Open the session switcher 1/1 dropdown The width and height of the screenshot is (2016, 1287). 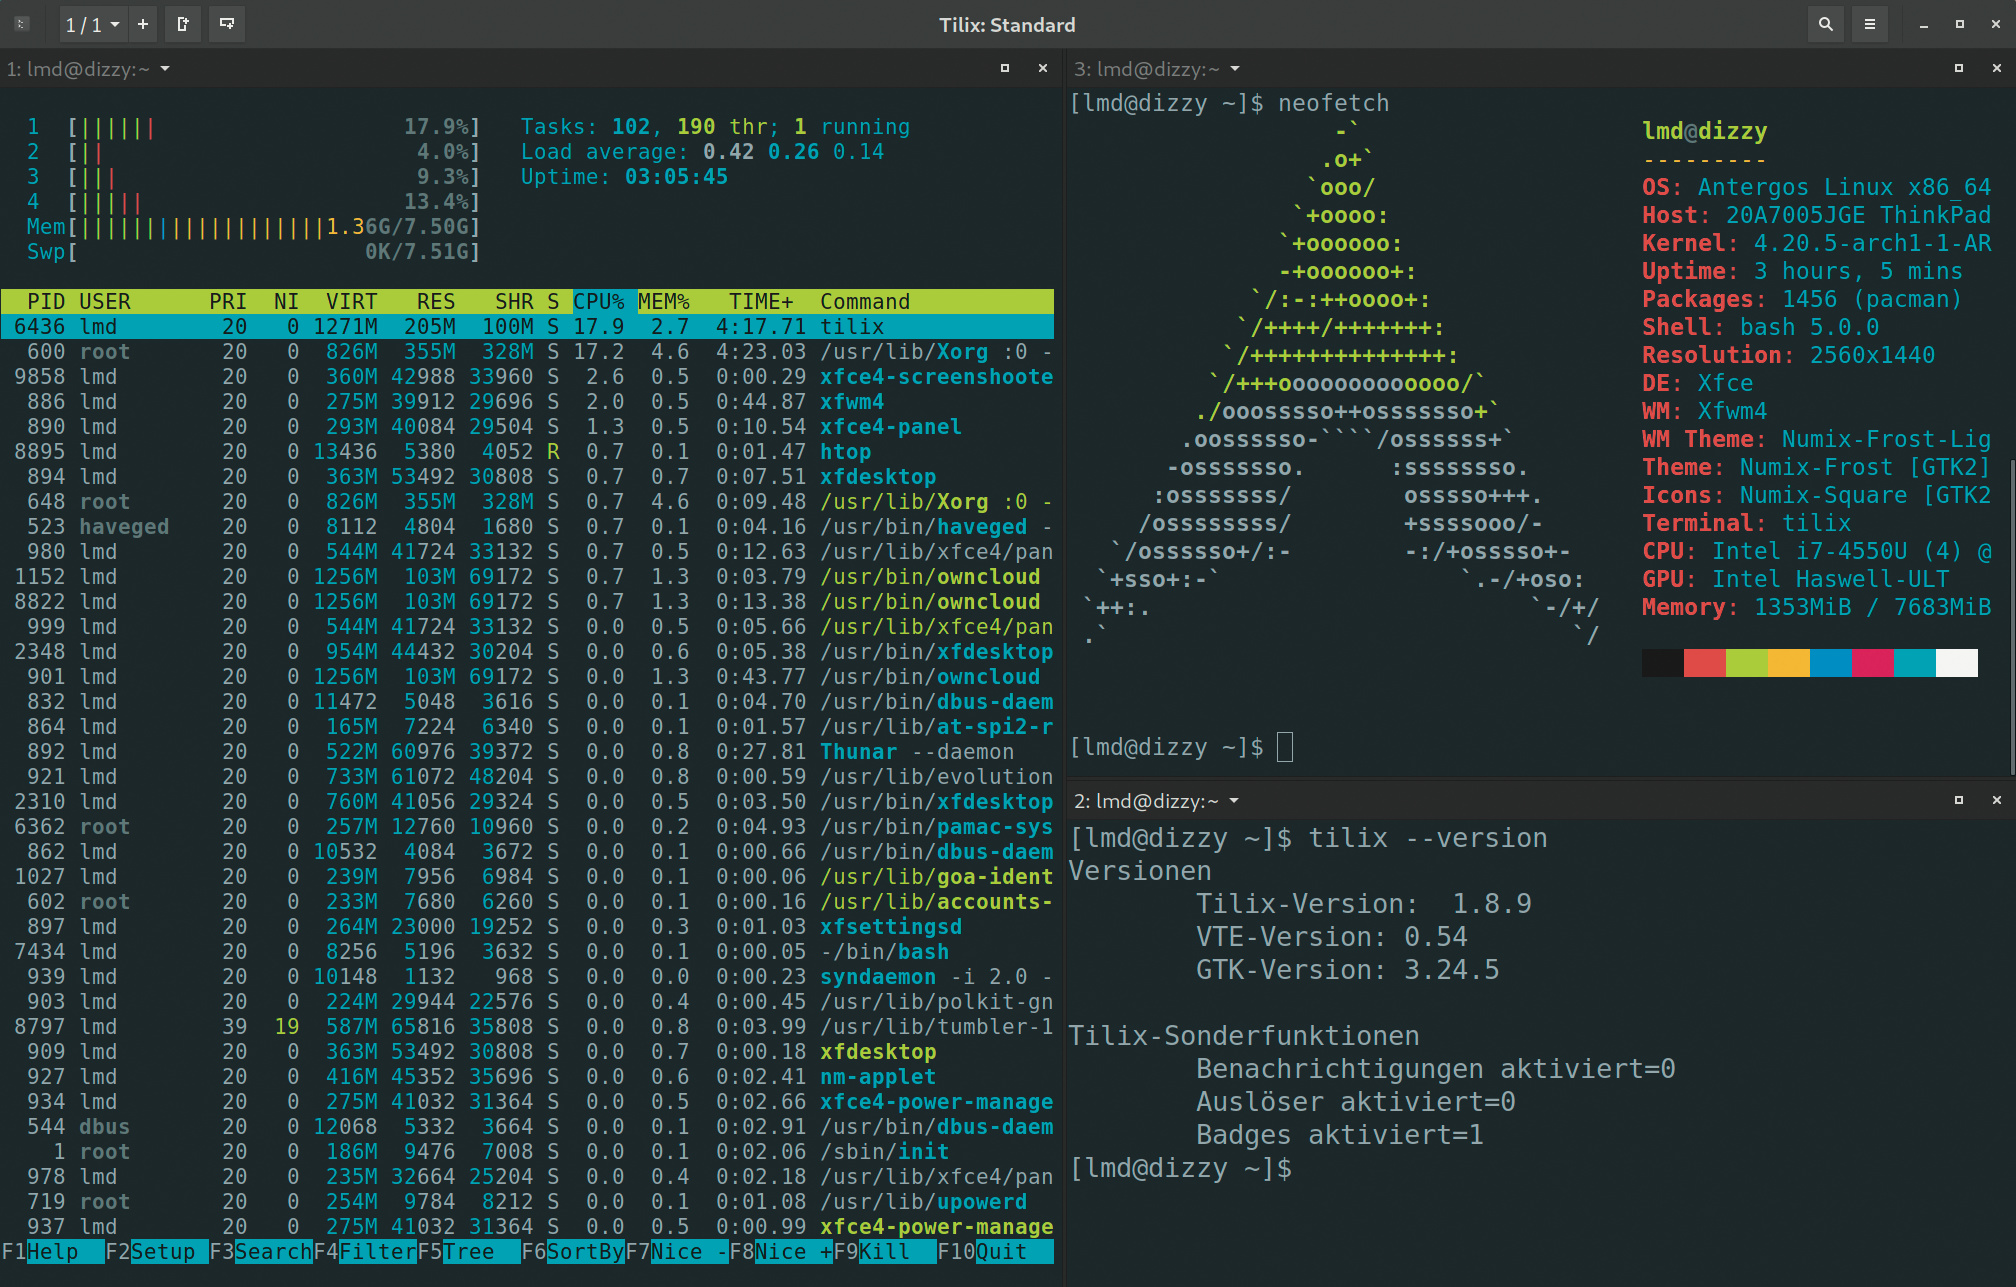tap(92, 24)
